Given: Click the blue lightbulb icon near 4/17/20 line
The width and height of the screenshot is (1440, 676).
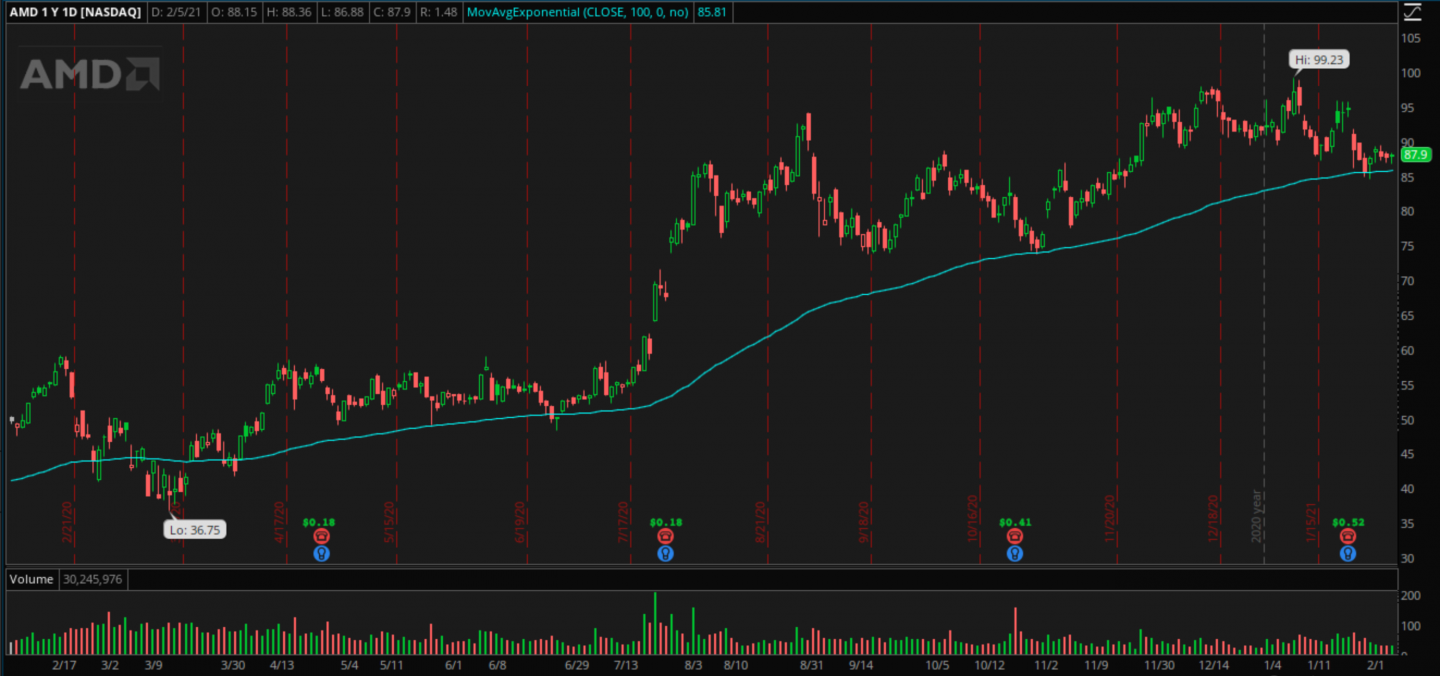Looking at the screenshot, I should 320,553.
